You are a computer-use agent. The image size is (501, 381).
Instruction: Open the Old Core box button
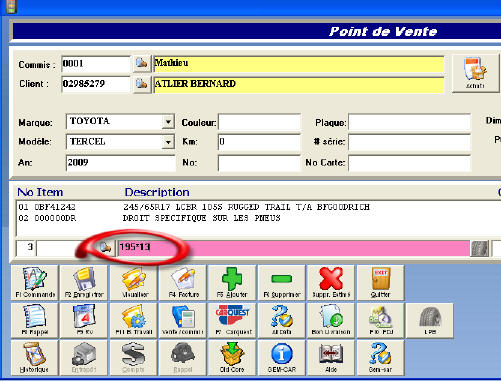pyautogui.click(x=232, y=358)
